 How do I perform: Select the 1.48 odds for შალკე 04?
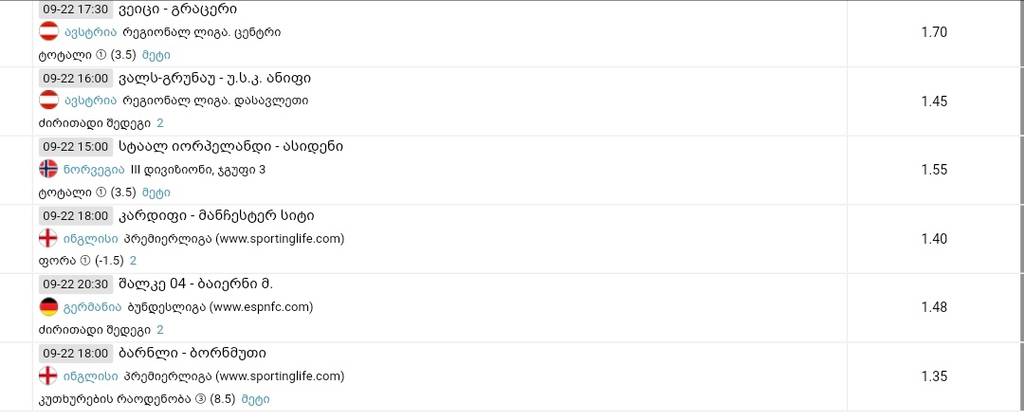(x=933, y=307)
